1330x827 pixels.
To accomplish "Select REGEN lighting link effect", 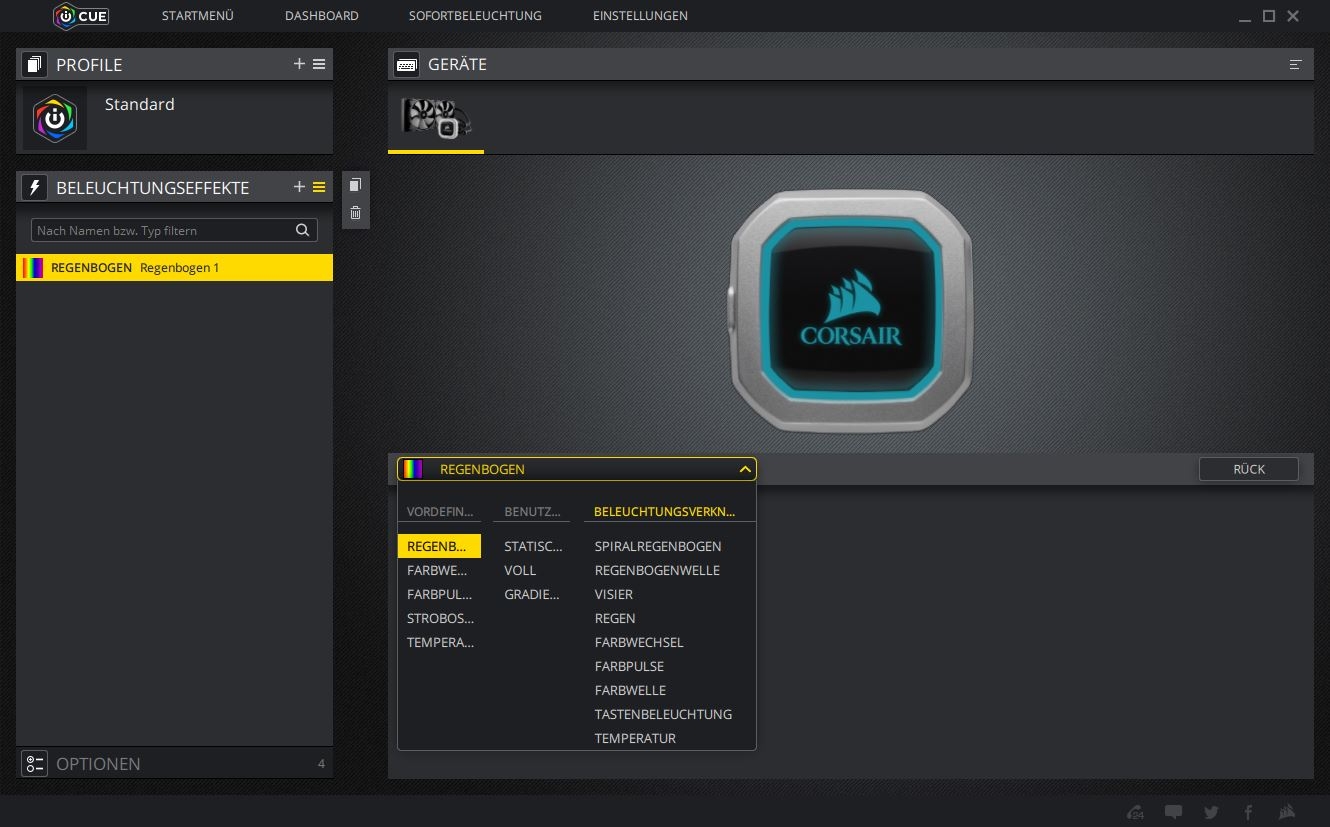I will coord(615,618).
